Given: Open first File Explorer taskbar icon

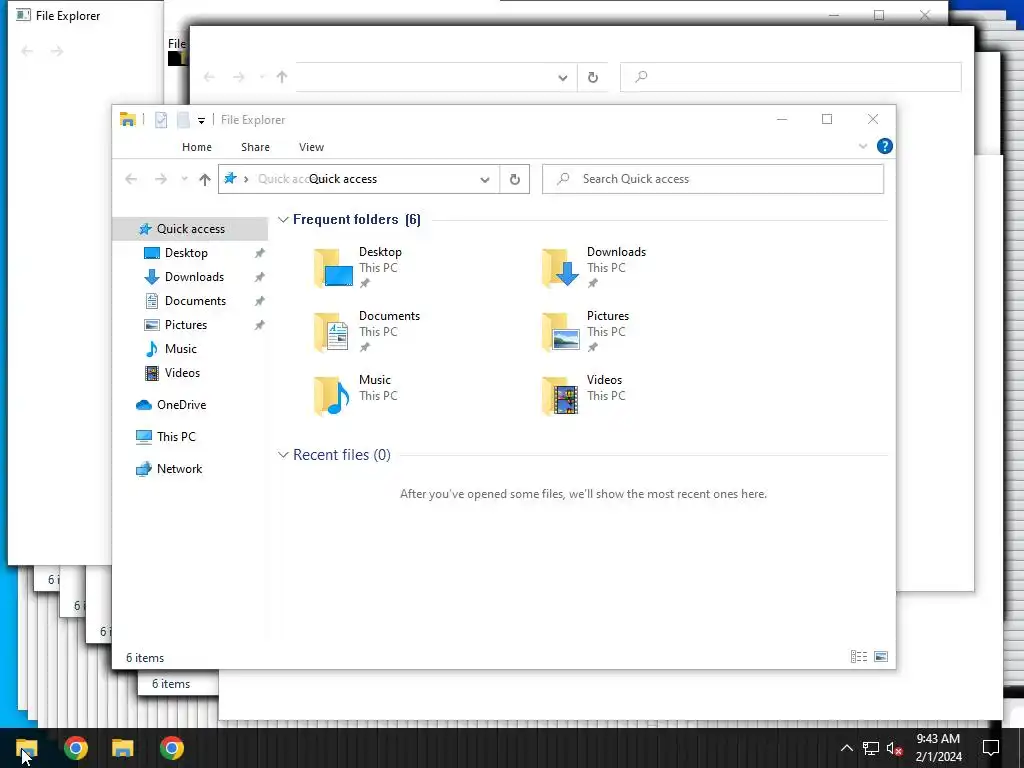Looking at the screenshot, I should pos(27,748).
